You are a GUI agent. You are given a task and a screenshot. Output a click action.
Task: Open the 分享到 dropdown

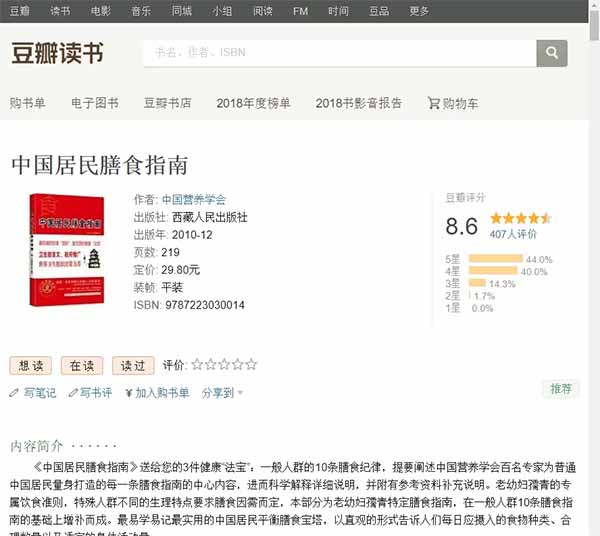(222, 393)
